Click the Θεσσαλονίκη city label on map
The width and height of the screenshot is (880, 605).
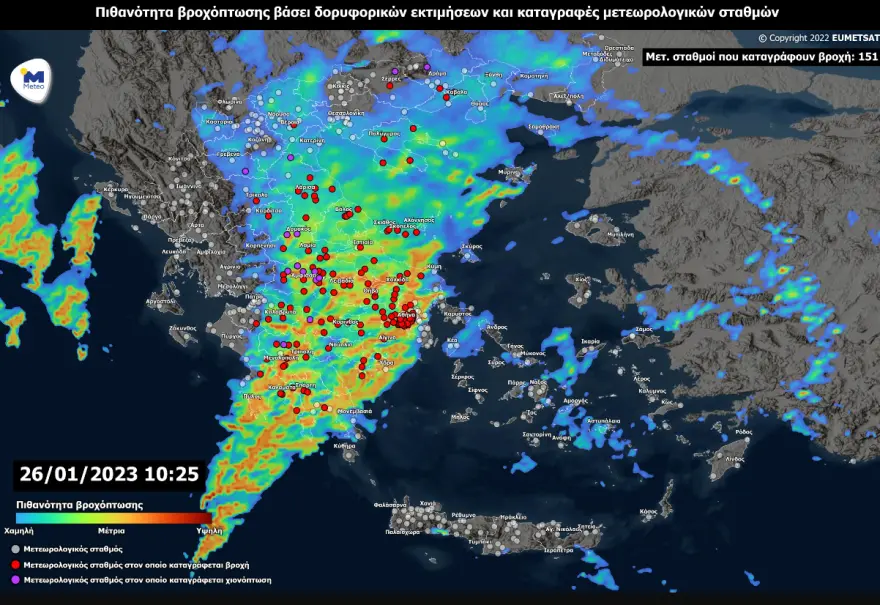click(x=345, y=113)
